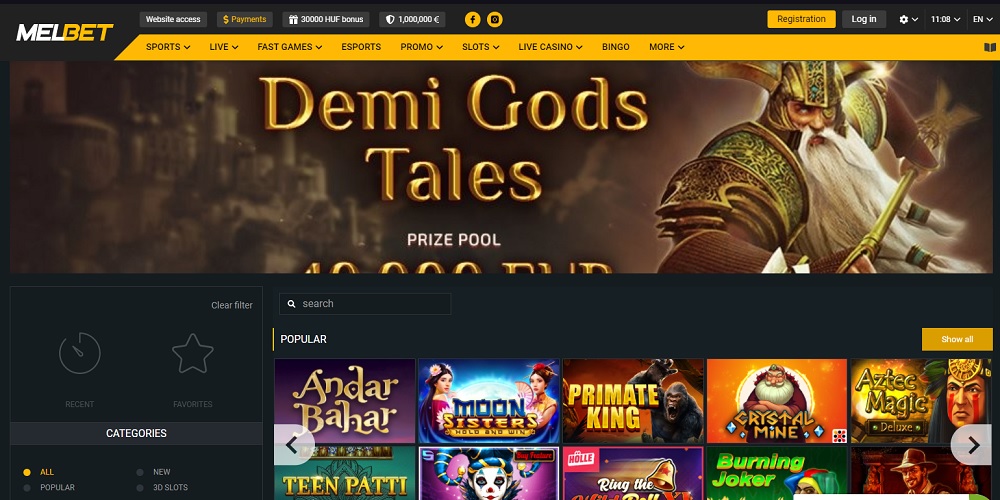Click the yellow Registration button
The width and height of the screenshot is (1000, 500).
(801, 19)
